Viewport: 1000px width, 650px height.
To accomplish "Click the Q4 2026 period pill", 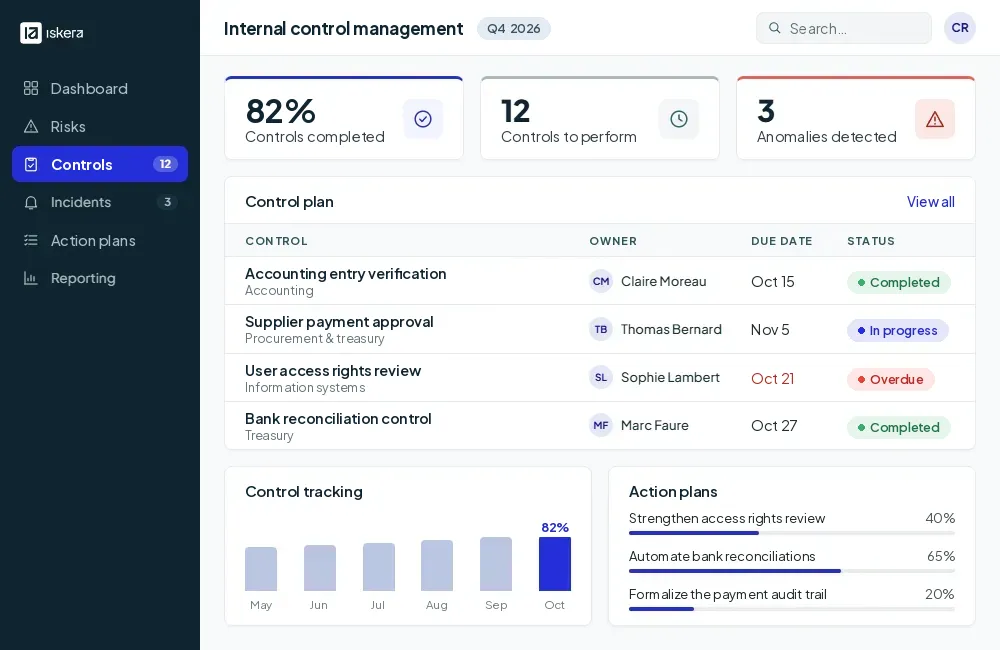I will coord(513,29).
